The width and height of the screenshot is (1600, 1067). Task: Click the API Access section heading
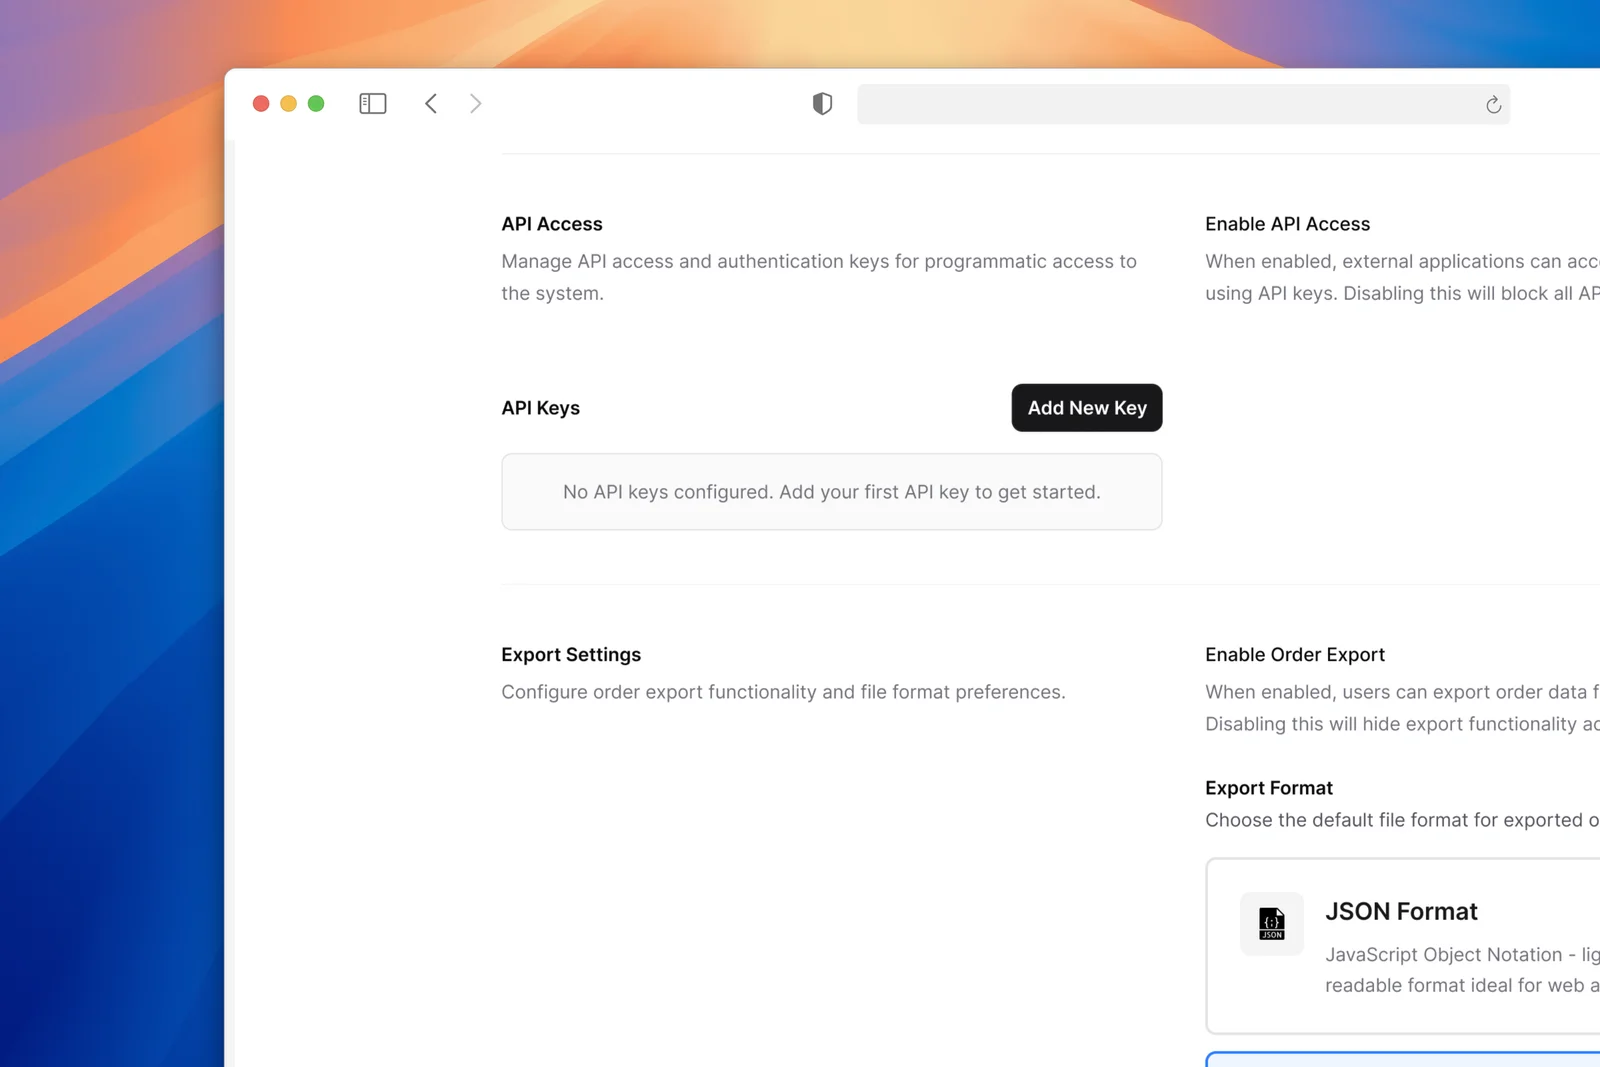(551, 223)
